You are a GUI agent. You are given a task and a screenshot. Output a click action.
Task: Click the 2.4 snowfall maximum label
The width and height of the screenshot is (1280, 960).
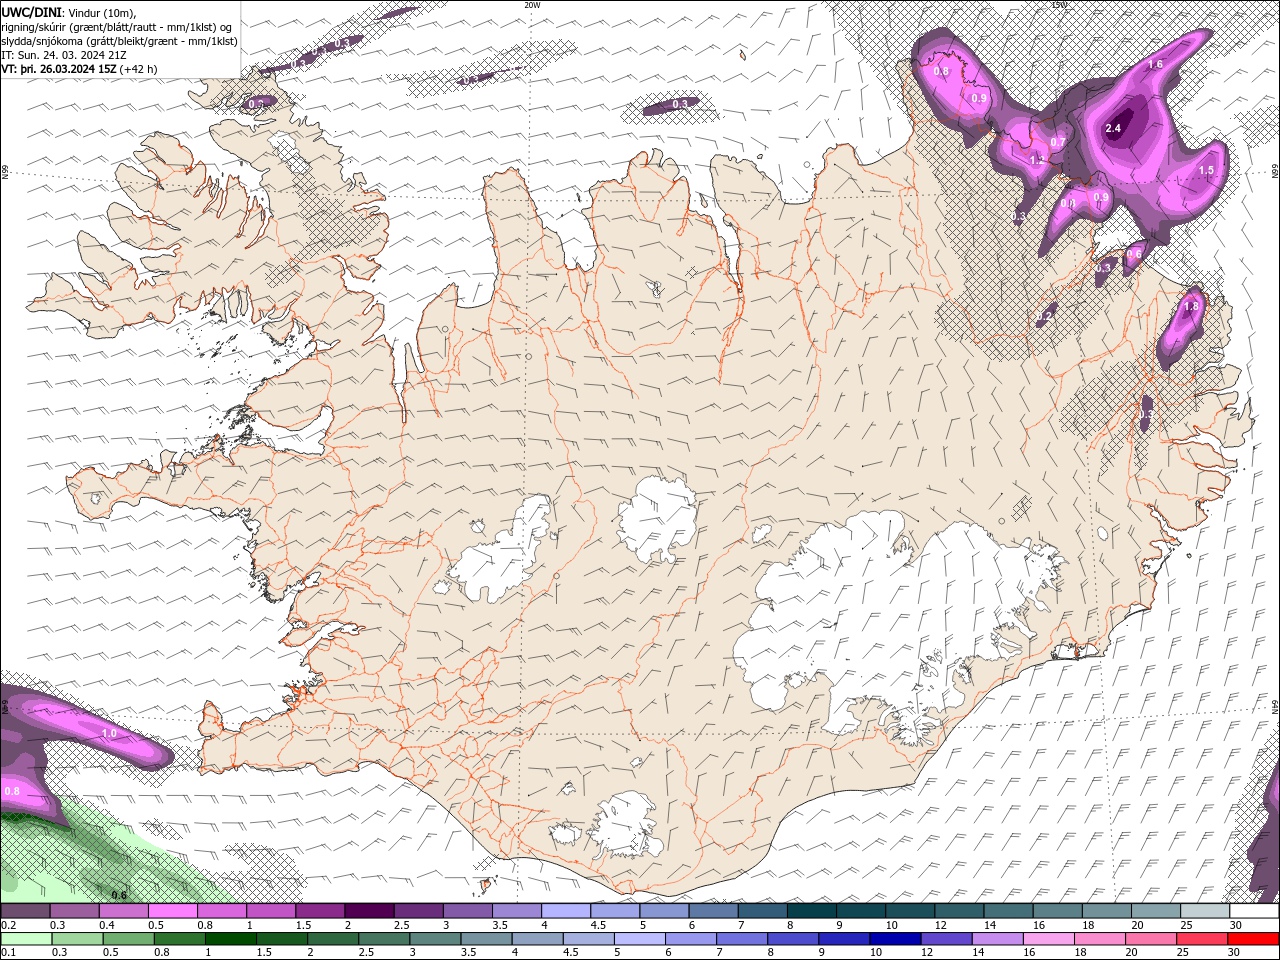click(x=1113, y=128)
